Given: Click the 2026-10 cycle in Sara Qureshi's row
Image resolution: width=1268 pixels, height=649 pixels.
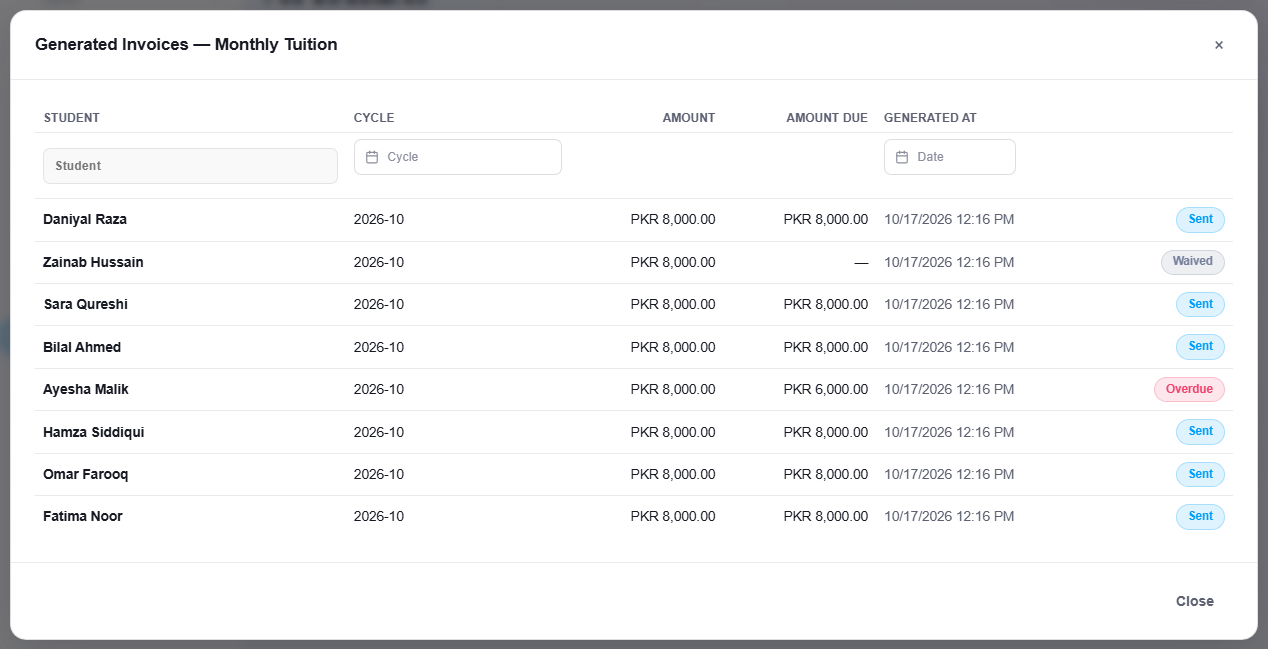Looking at the screenshot, I should [379, 304].
